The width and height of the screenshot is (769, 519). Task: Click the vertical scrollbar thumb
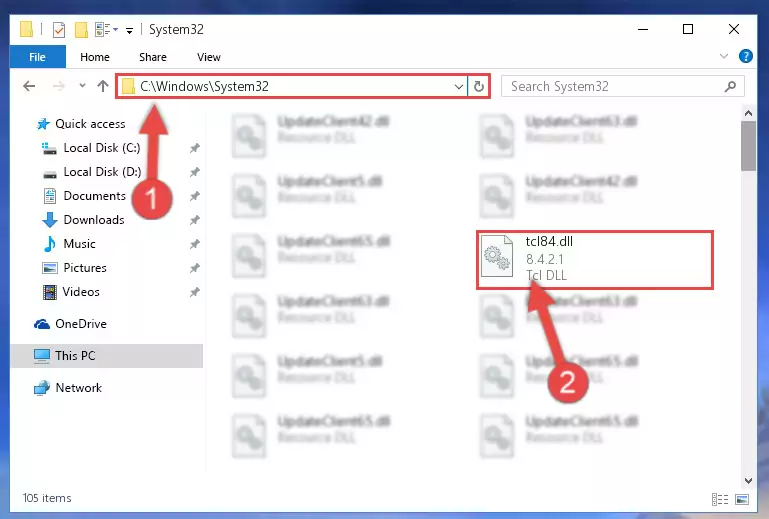click(x=748, y=146)
